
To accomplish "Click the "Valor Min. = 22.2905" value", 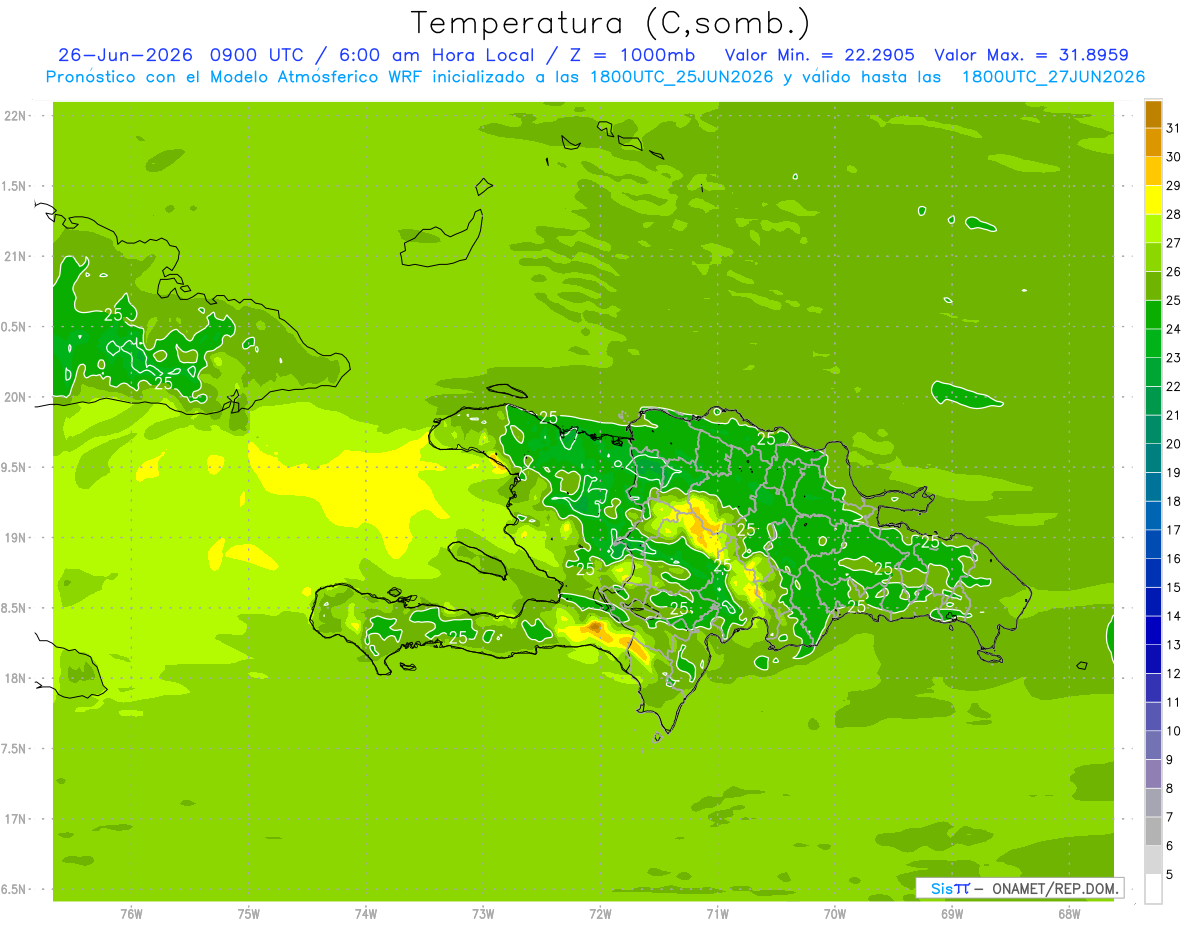I will [821, 55].
